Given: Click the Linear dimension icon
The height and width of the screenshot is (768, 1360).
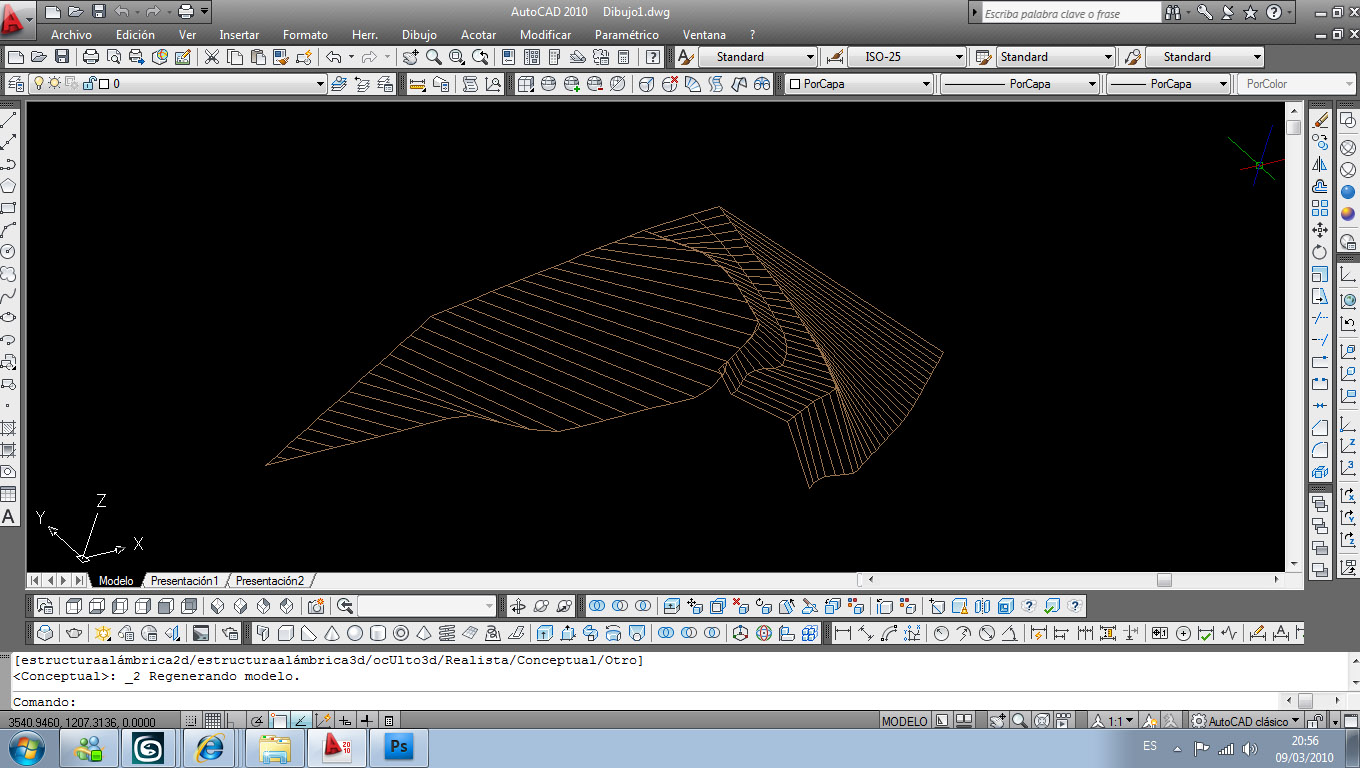Looking at the screenshot, I should (843, 633).
